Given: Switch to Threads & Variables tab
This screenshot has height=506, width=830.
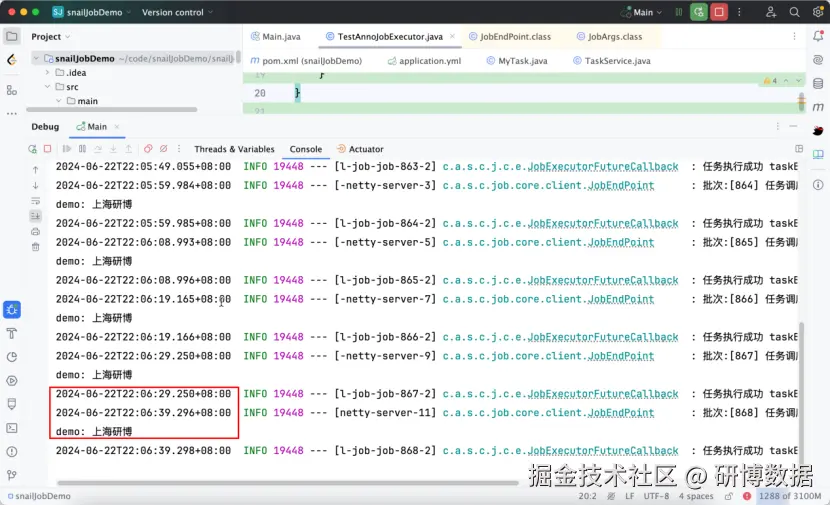Looking at the screenshot, I should point(234,149).
